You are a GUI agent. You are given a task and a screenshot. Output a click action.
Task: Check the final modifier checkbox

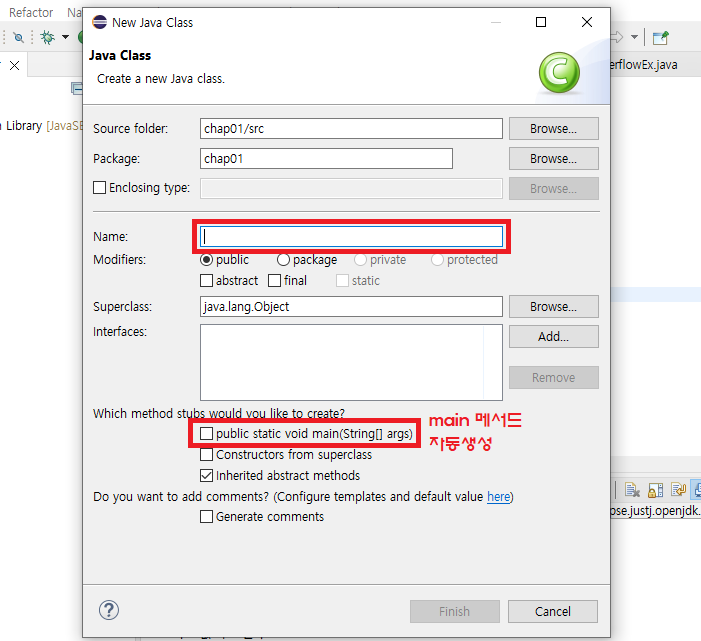coord(274,281)
